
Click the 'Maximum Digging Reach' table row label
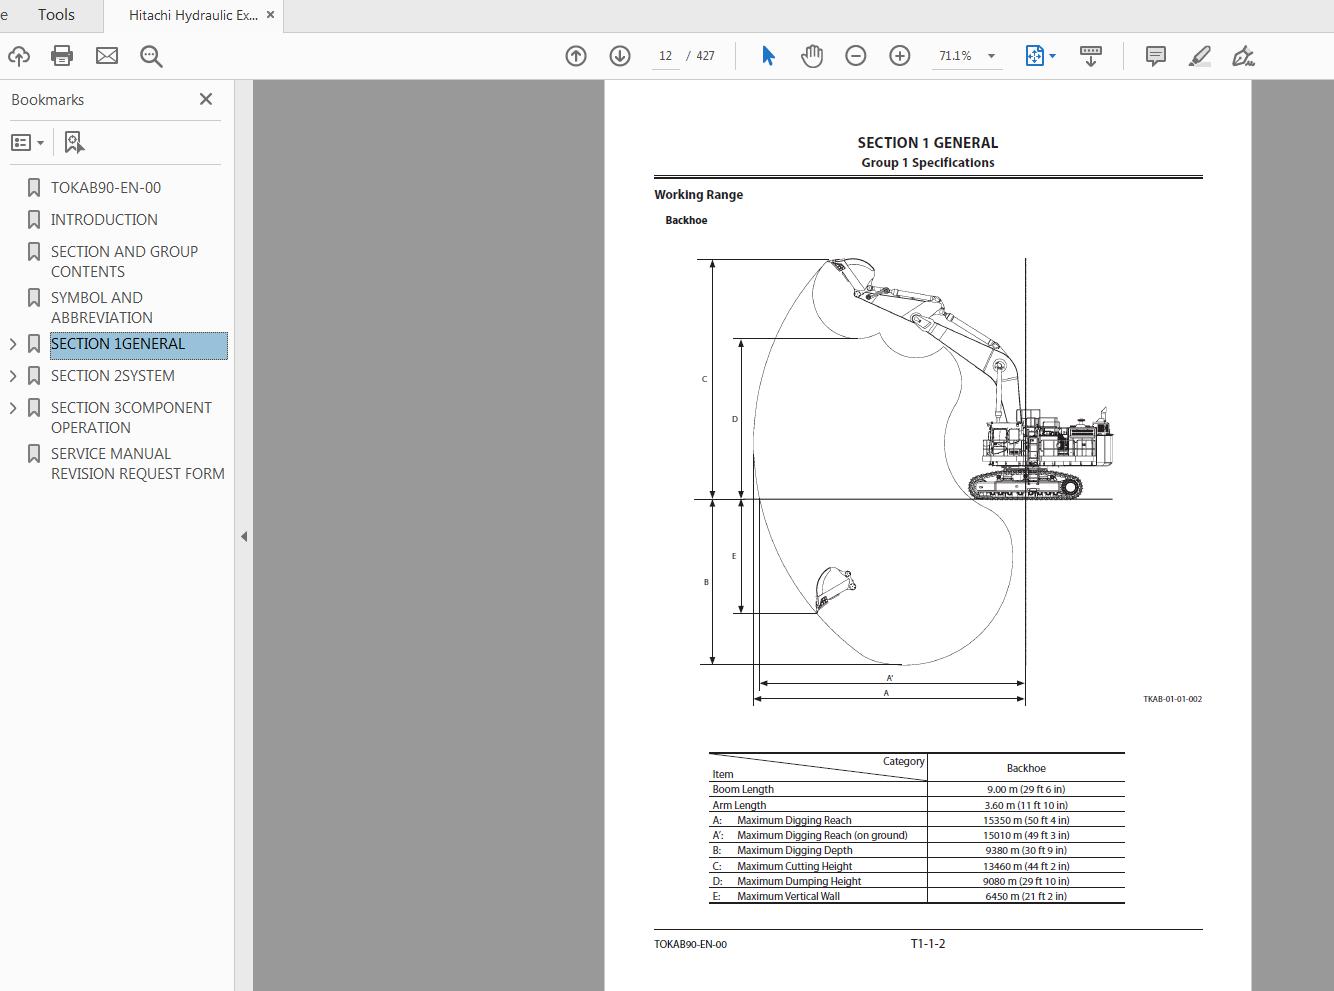[794, 820]
